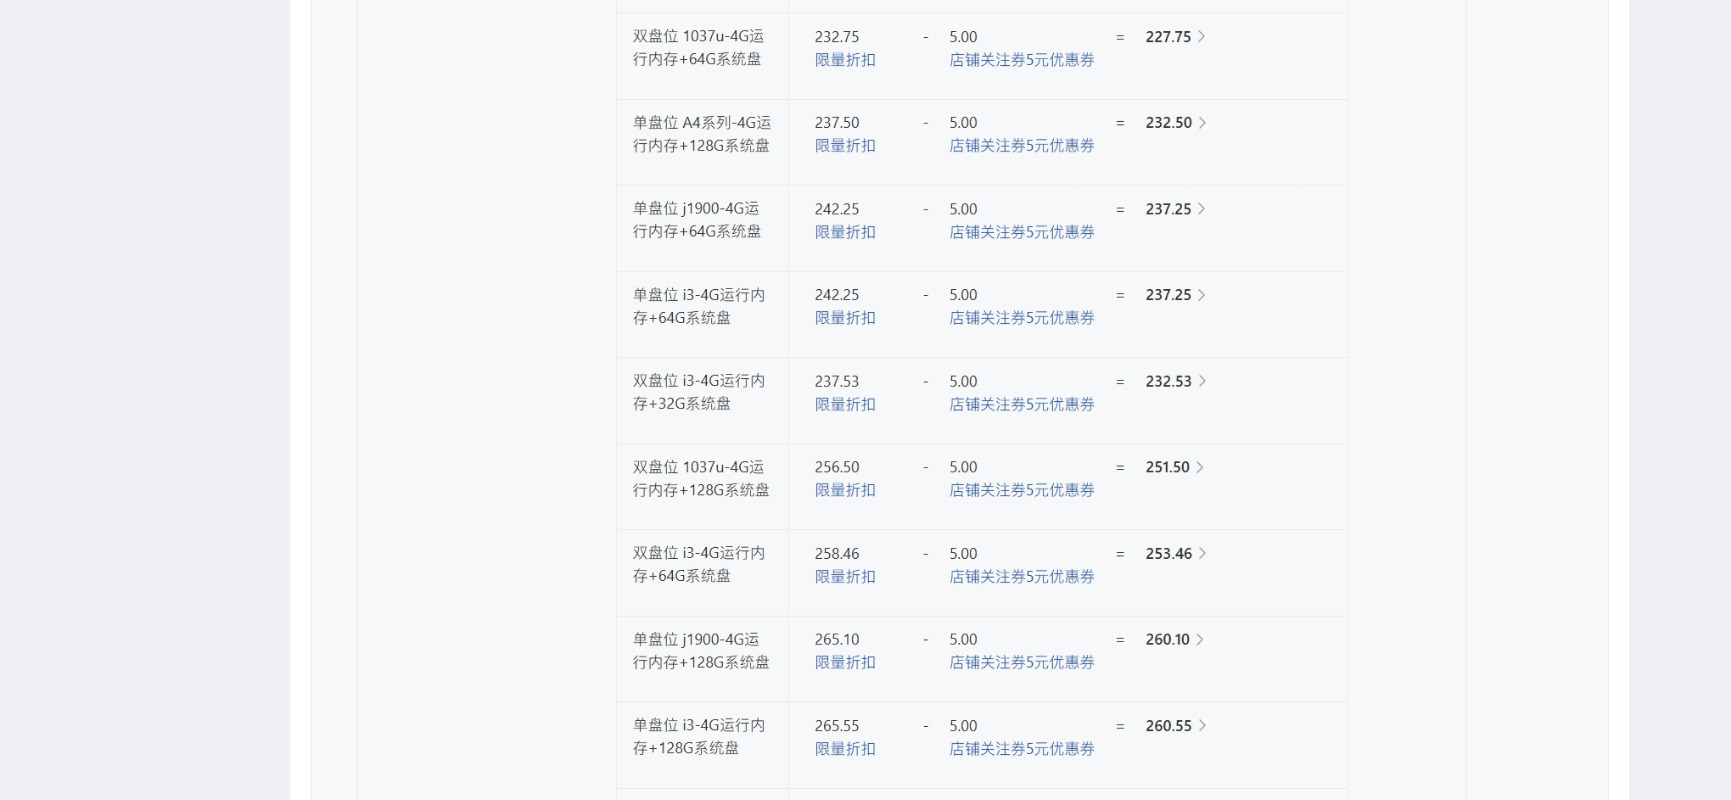Select 限量折扣 under price 237.53

coord(845,405)
